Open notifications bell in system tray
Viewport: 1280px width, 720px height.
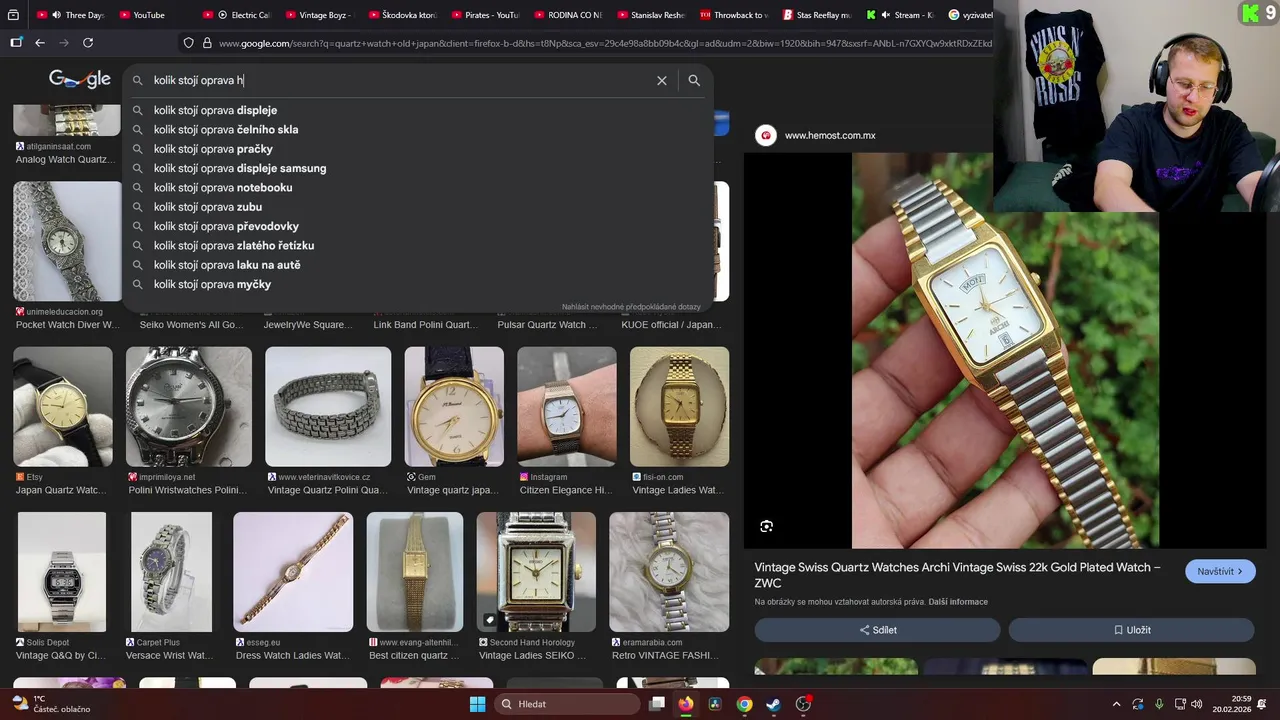pos(1262,704)
